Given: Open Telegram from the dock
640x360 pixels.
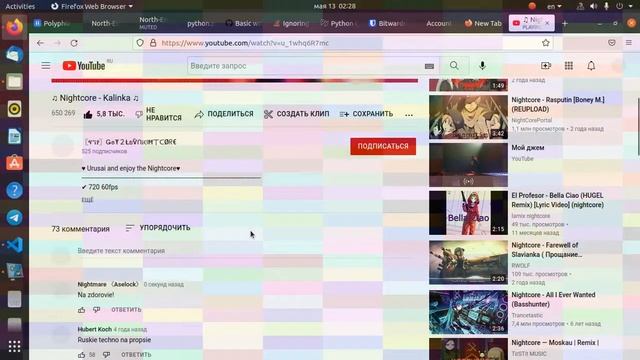Looking at the screenshot, I should [14, 217].
